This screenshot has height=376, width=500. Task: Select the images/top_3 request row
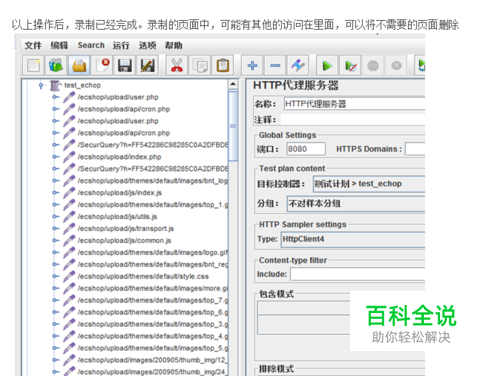pyautogui.click(x=153, y=324)
